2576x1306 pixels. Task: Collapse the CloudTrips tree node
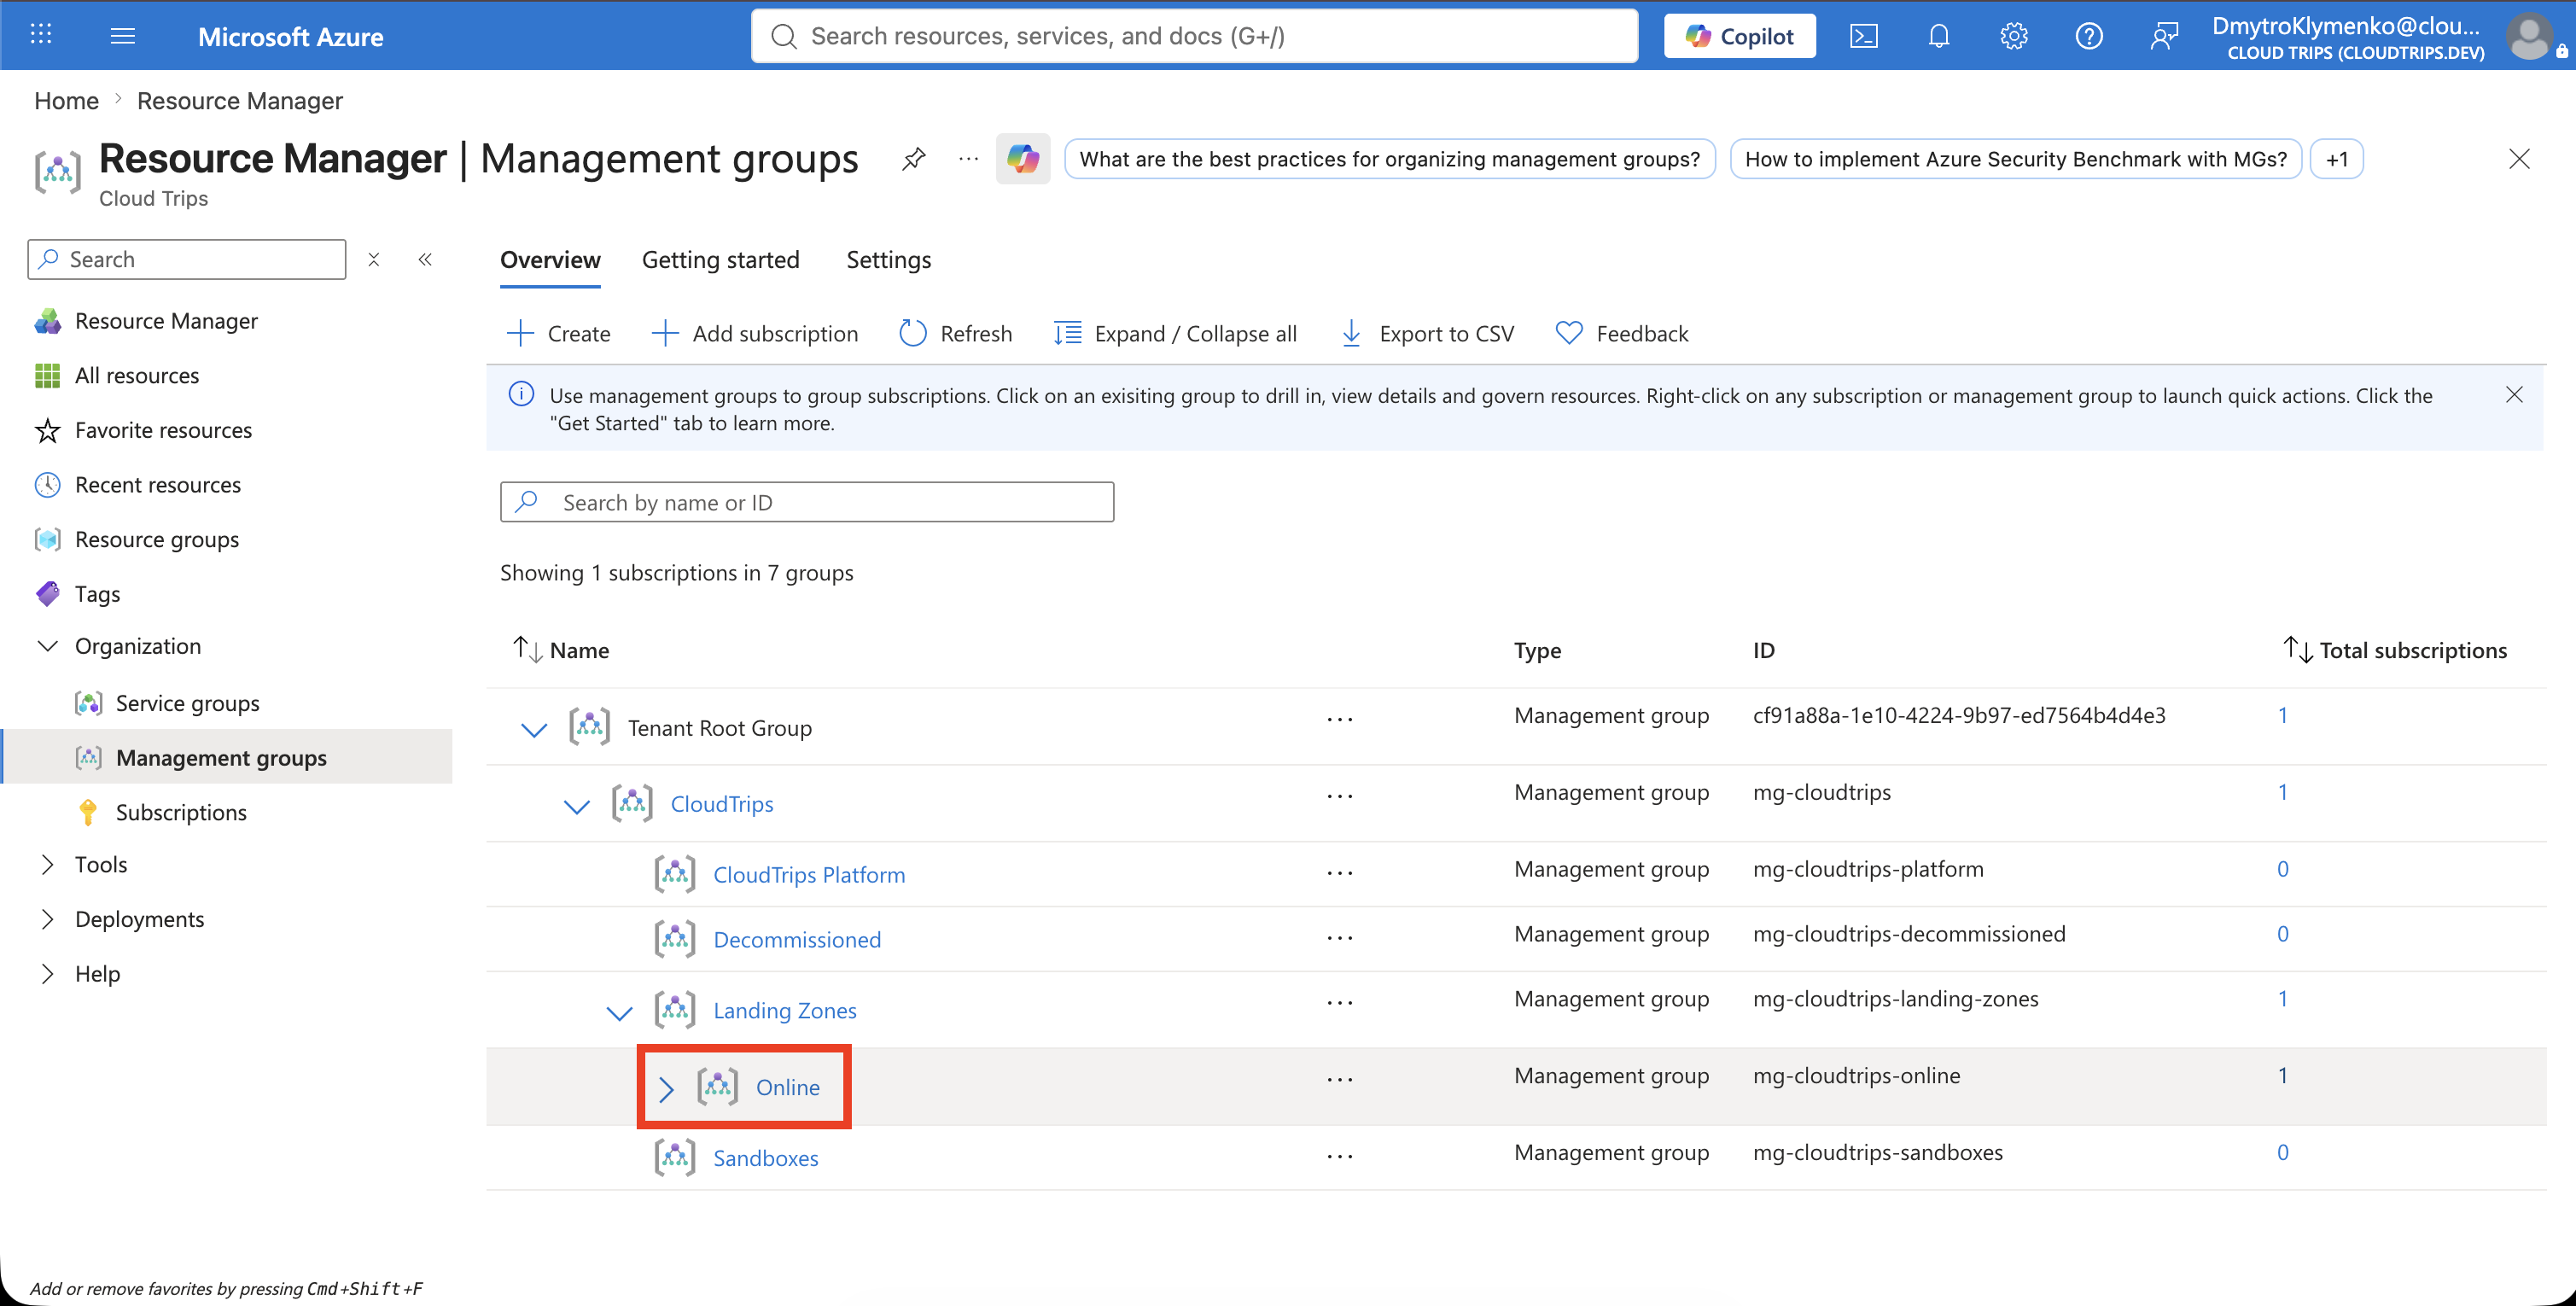577,805
